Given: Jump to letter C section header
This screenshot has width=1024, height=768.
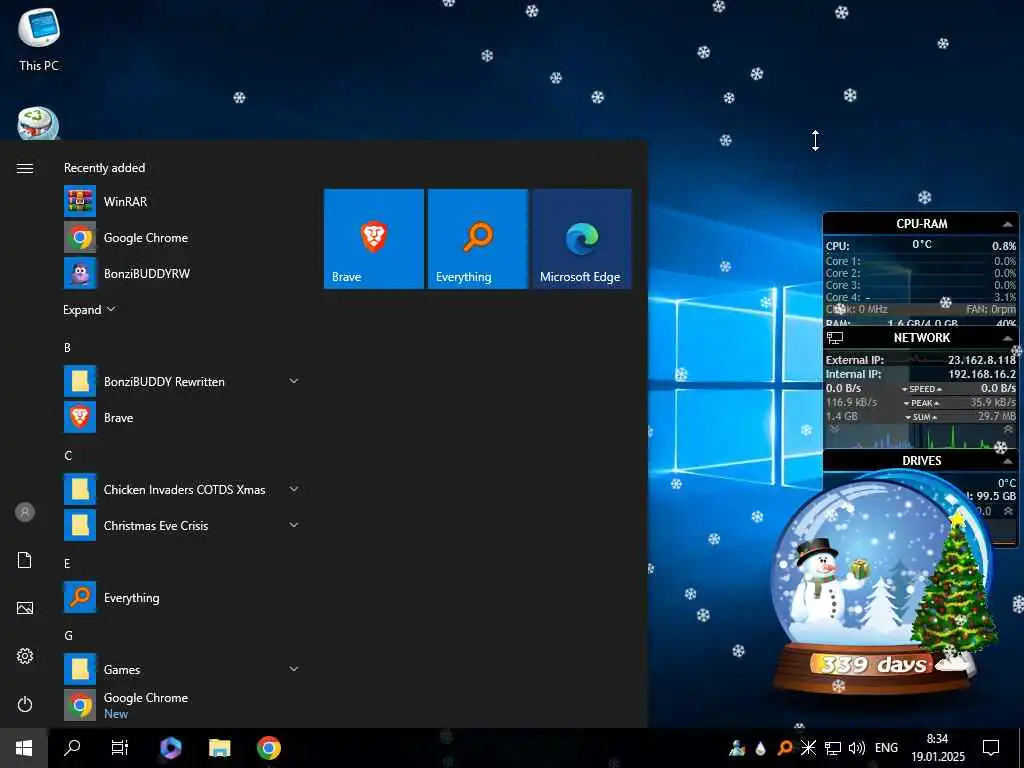Looking at the screenshot, I should click(x=68, y=455).
